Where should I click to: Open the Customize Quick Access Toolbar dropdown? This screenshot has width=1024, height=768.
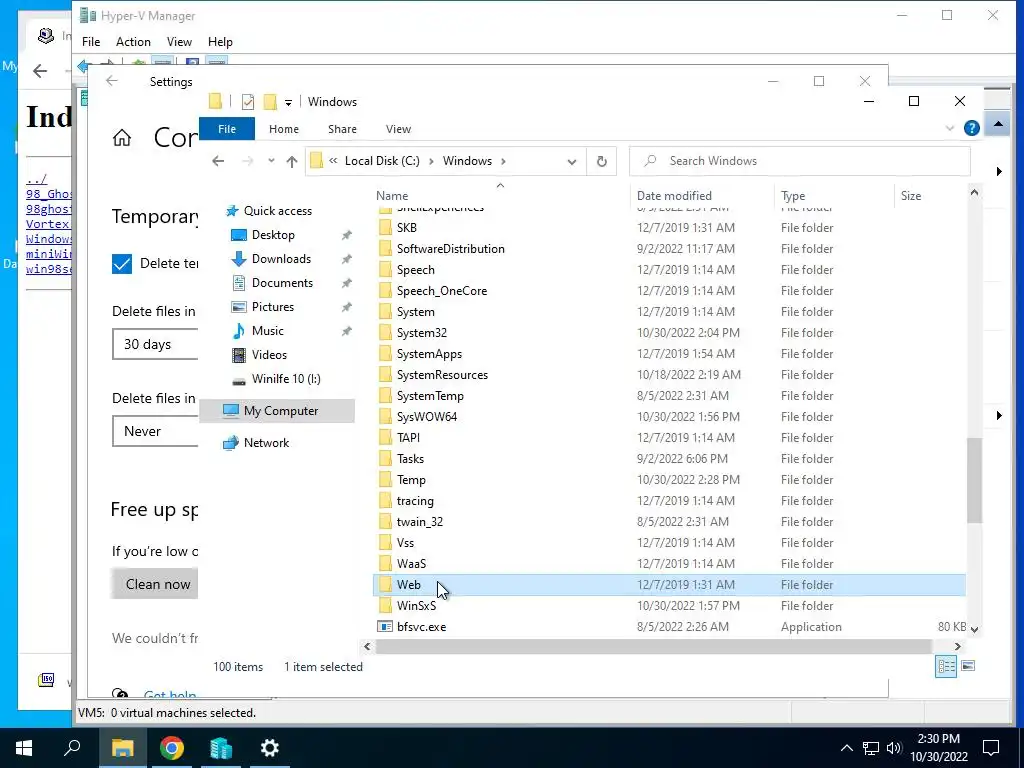[288, 103]
